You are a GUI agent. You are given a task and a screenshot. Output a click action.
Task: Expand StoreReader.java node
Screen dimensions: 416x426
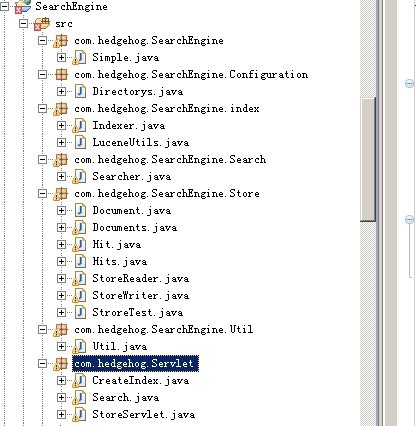coord(61,279)
